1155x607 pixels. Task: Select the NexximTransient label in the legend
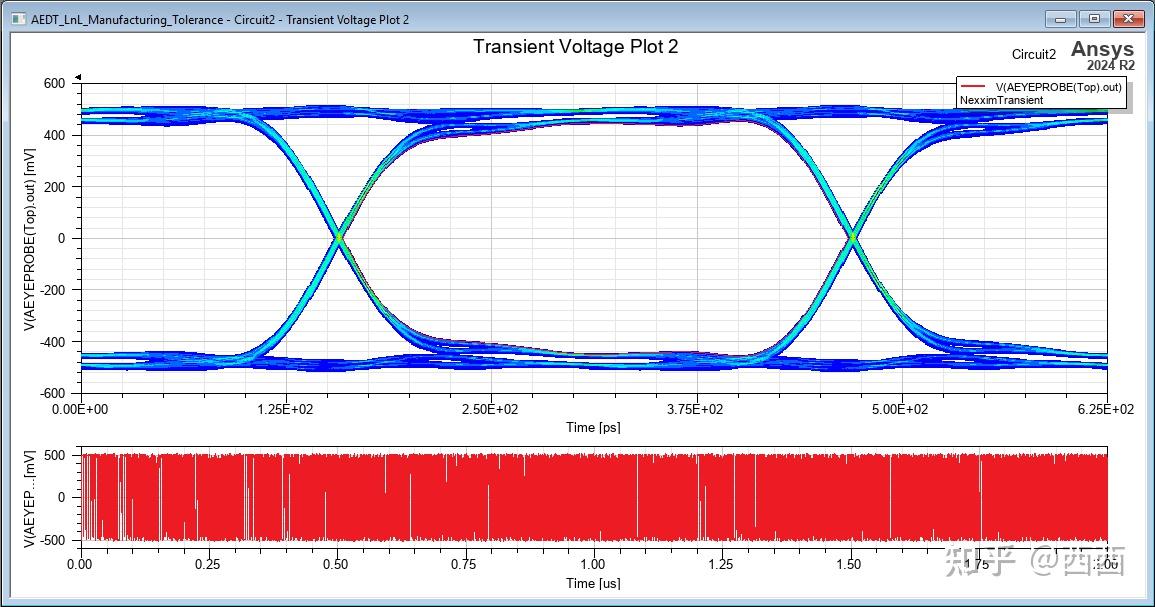point(1002,100)
